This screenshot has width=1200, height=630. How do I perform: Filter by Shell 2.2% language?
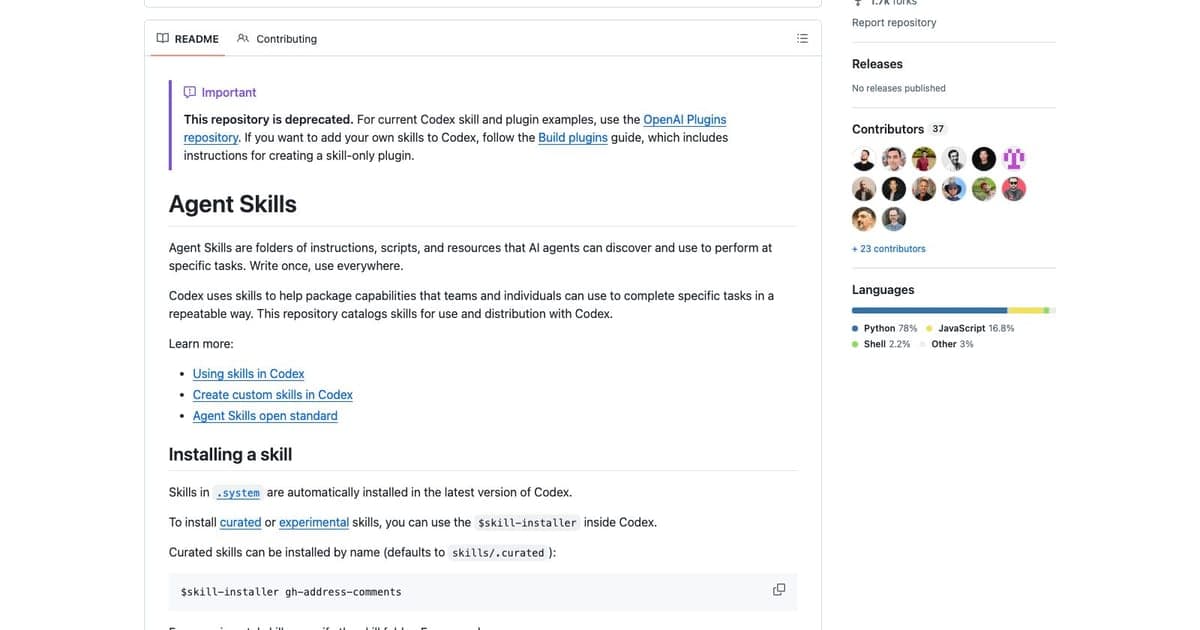click(881, 344)
